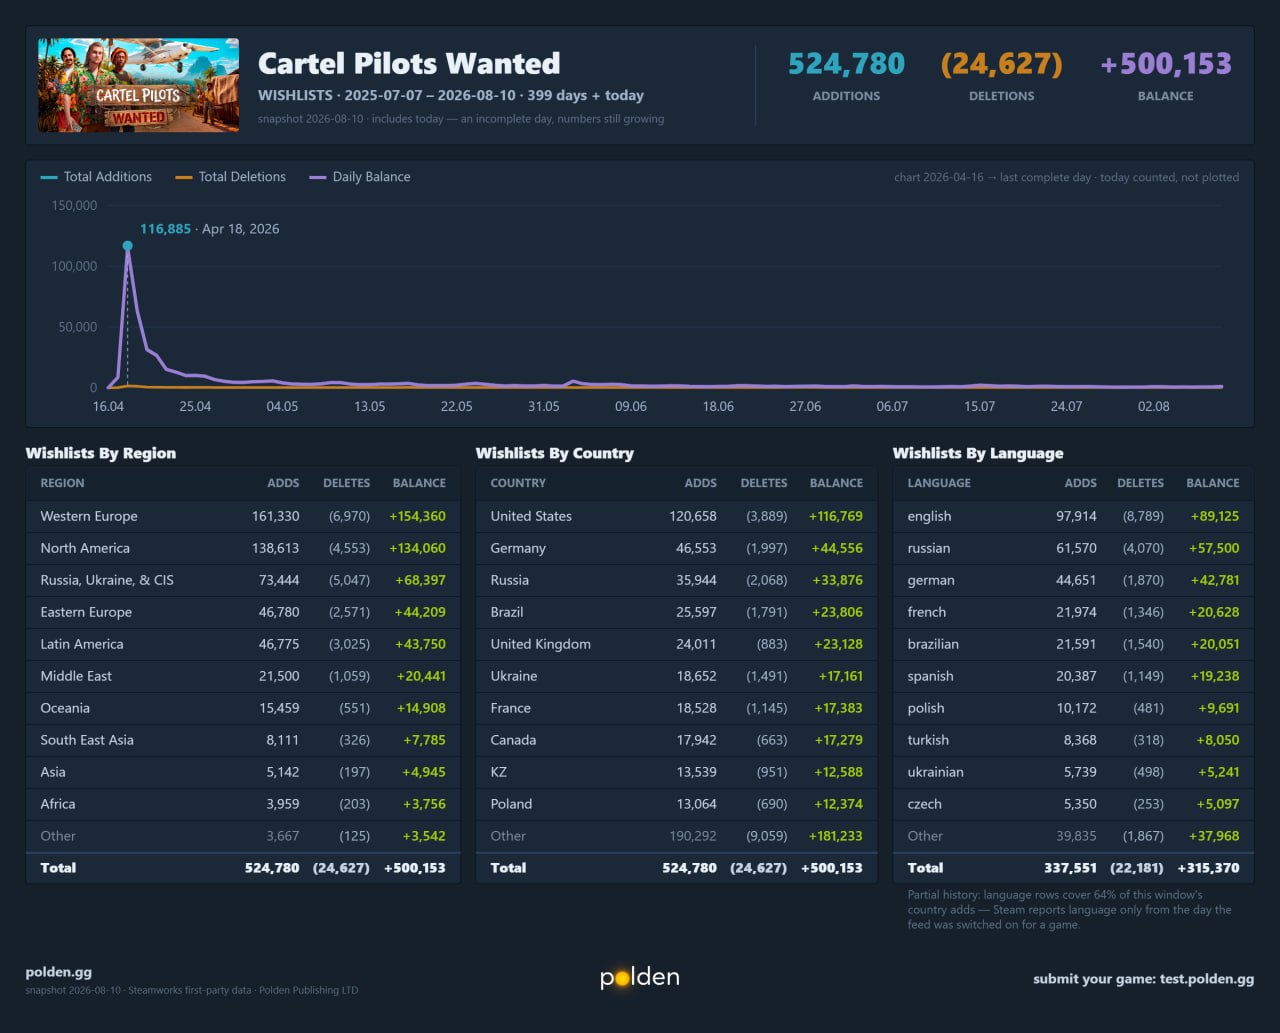Click the Other country balance +181,233
This screenshot has height=1033, width=1280.
(x=836, y=836)
